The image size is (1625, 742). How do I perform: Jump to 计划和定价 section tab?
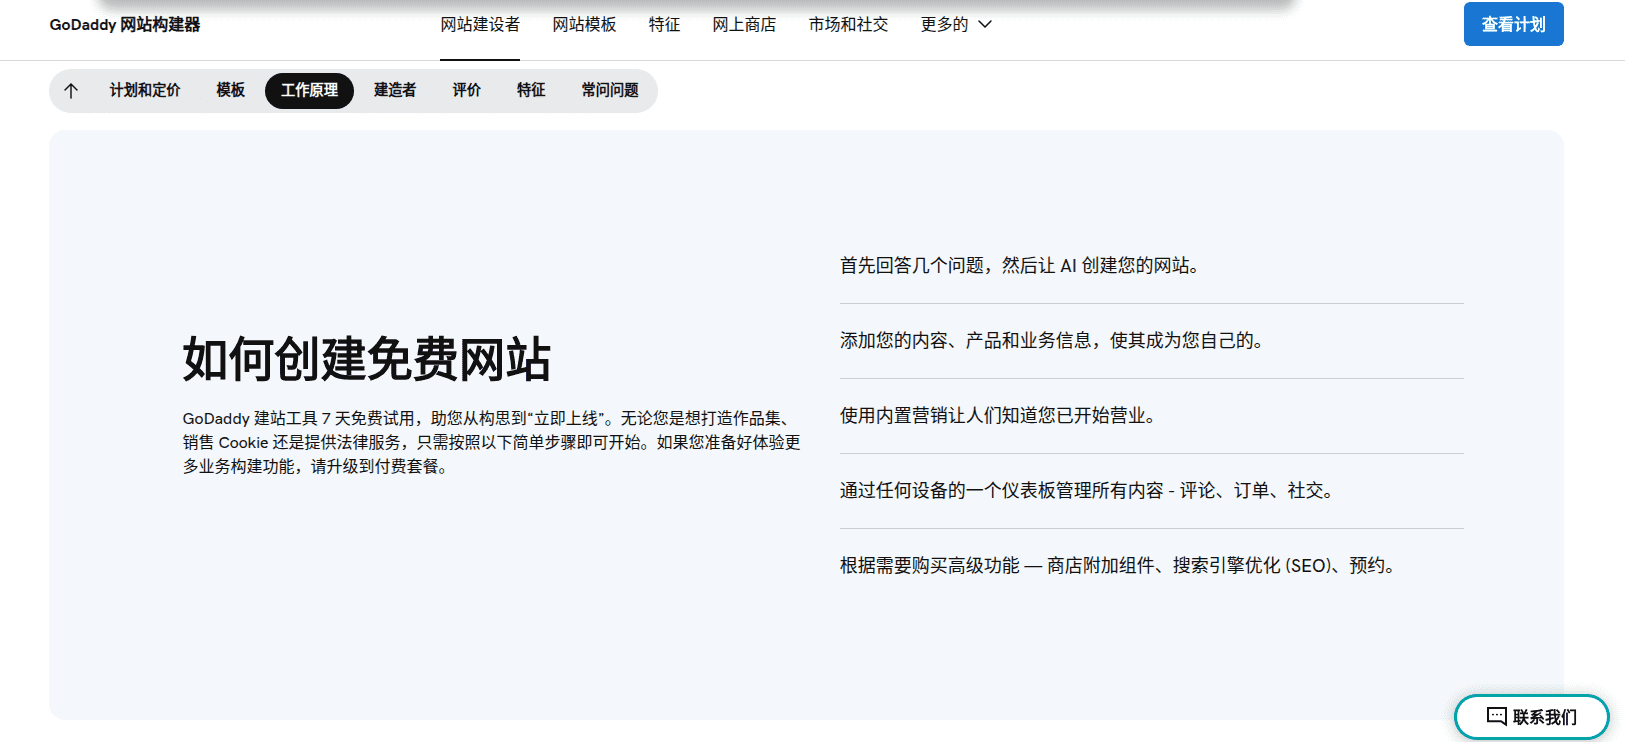(145, 91)
